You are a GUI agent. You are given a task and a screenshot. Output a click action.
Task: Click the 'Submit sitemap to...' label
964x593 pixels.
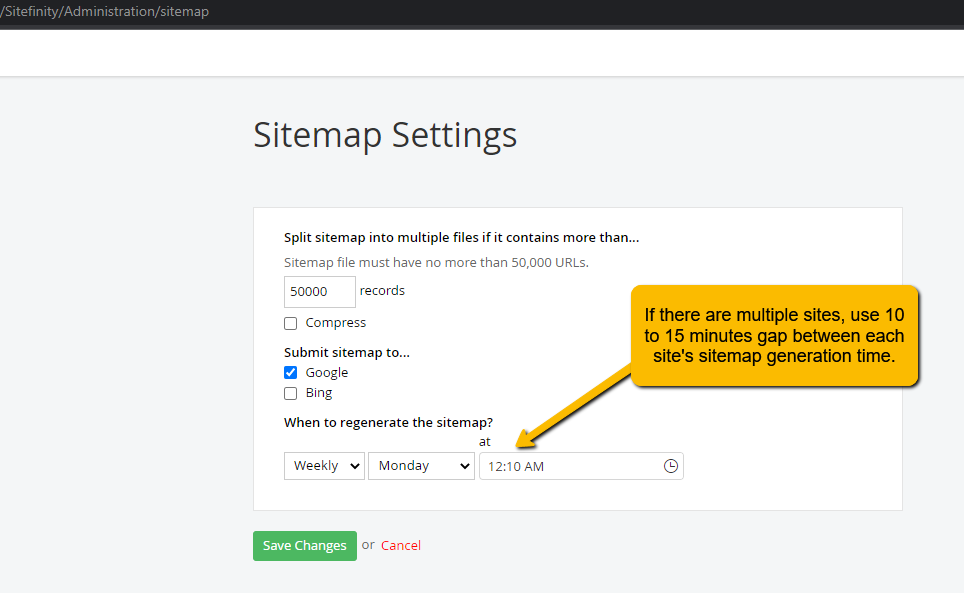pyautogui.click(x=347, y=352)
